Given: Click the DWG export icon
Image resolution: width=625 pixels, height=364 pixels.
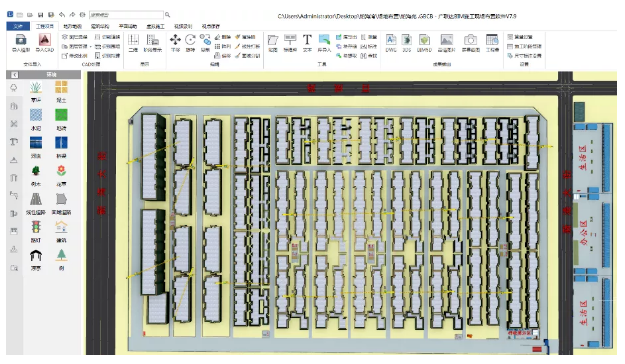Looking at the screenshot, I should [391, 40].
